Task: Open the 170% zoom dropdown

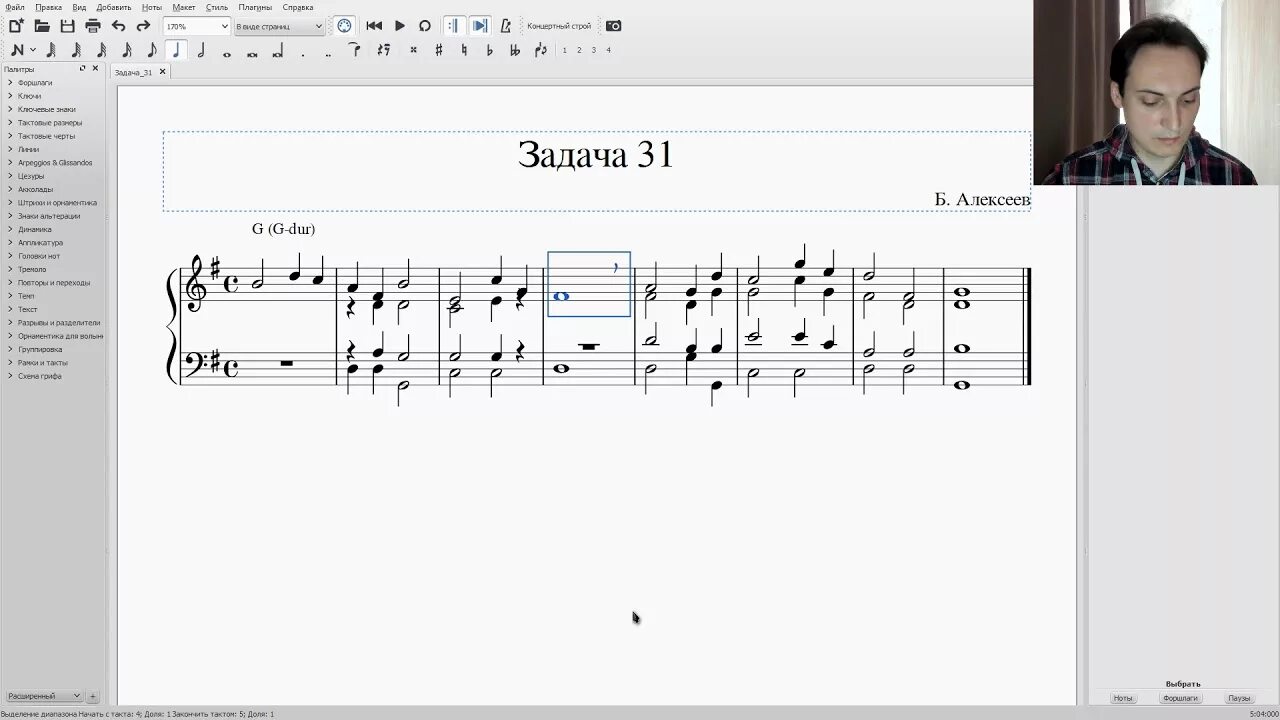Action: 197,26
